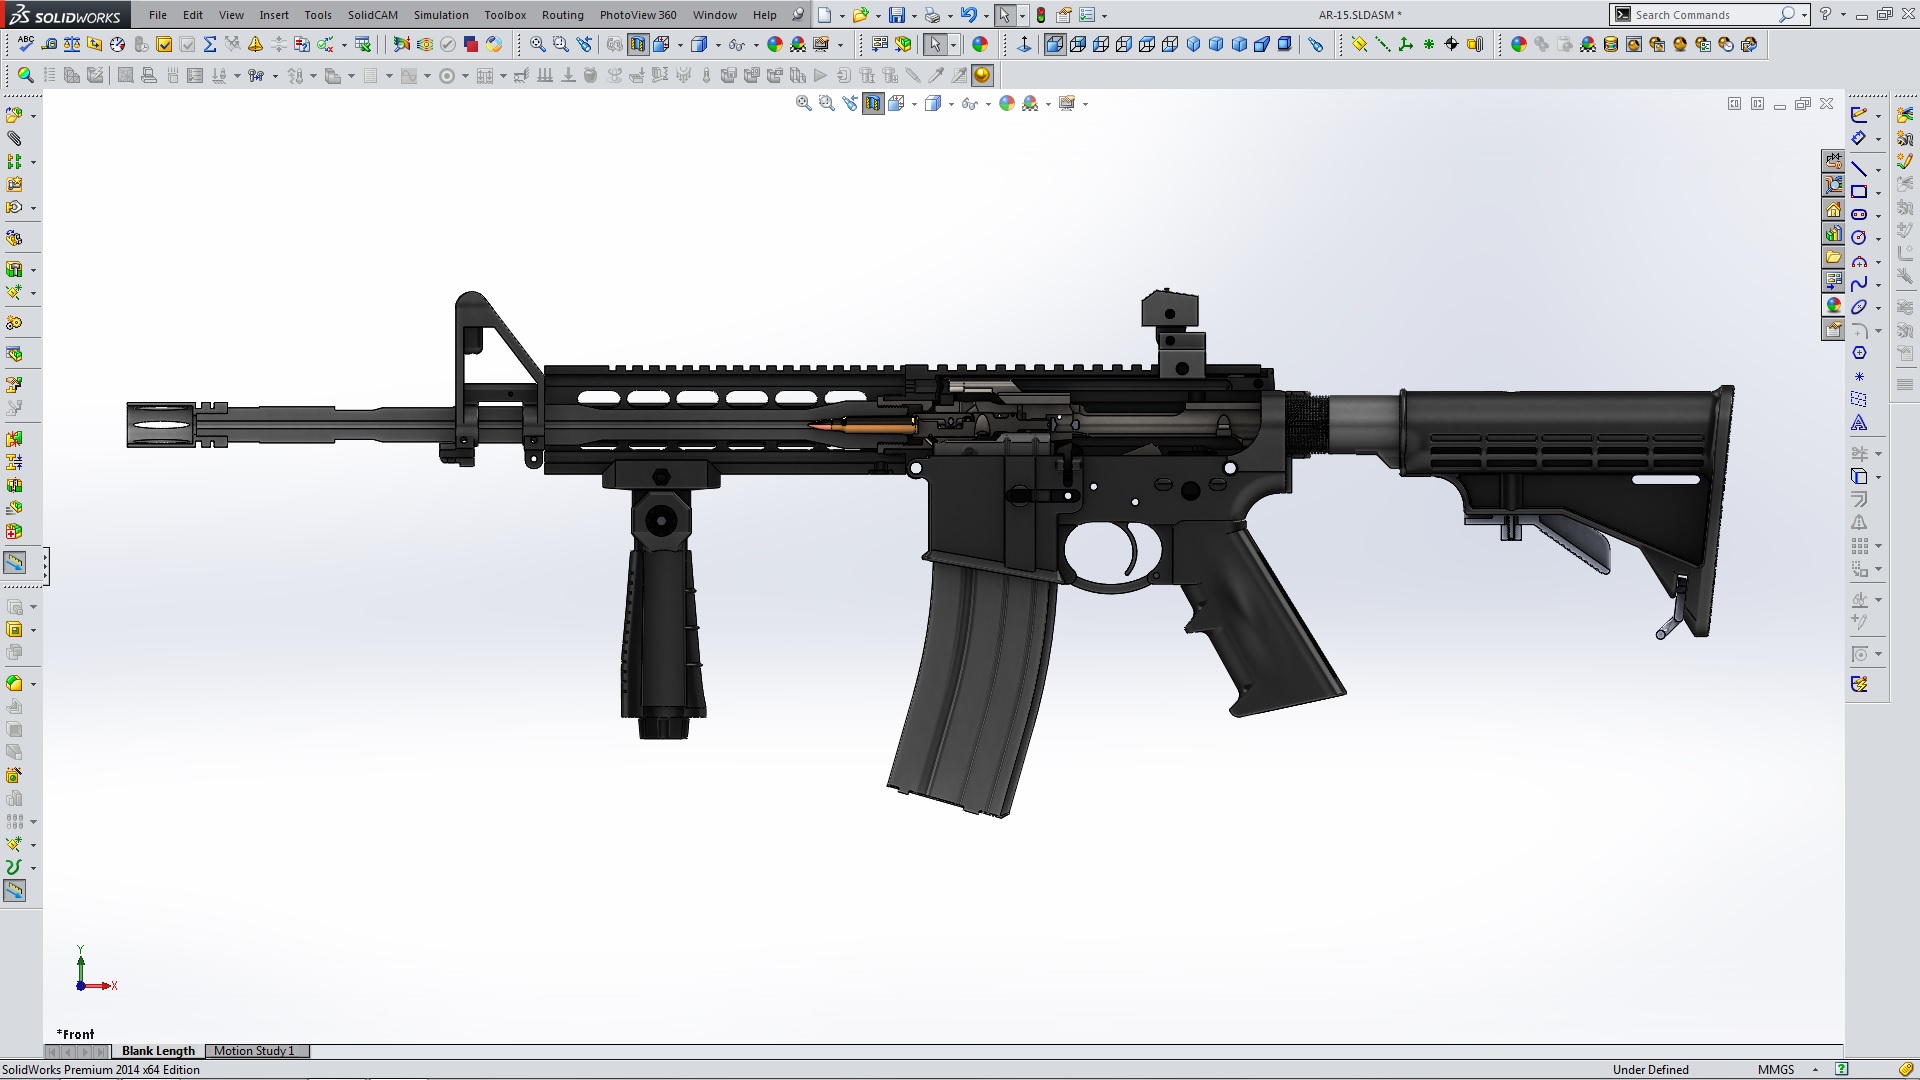This screenshot has width=1920, height=1080.
Task: Click the Spelling check ABC icon
Action: point(26,44)
